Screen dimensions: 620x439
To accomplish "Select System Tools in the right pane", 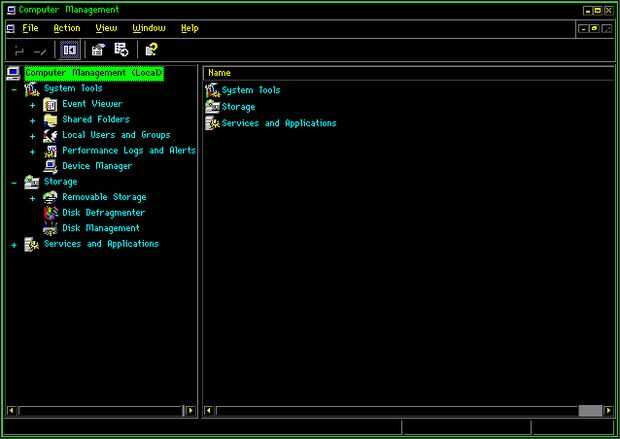I will tap(251, 91).
